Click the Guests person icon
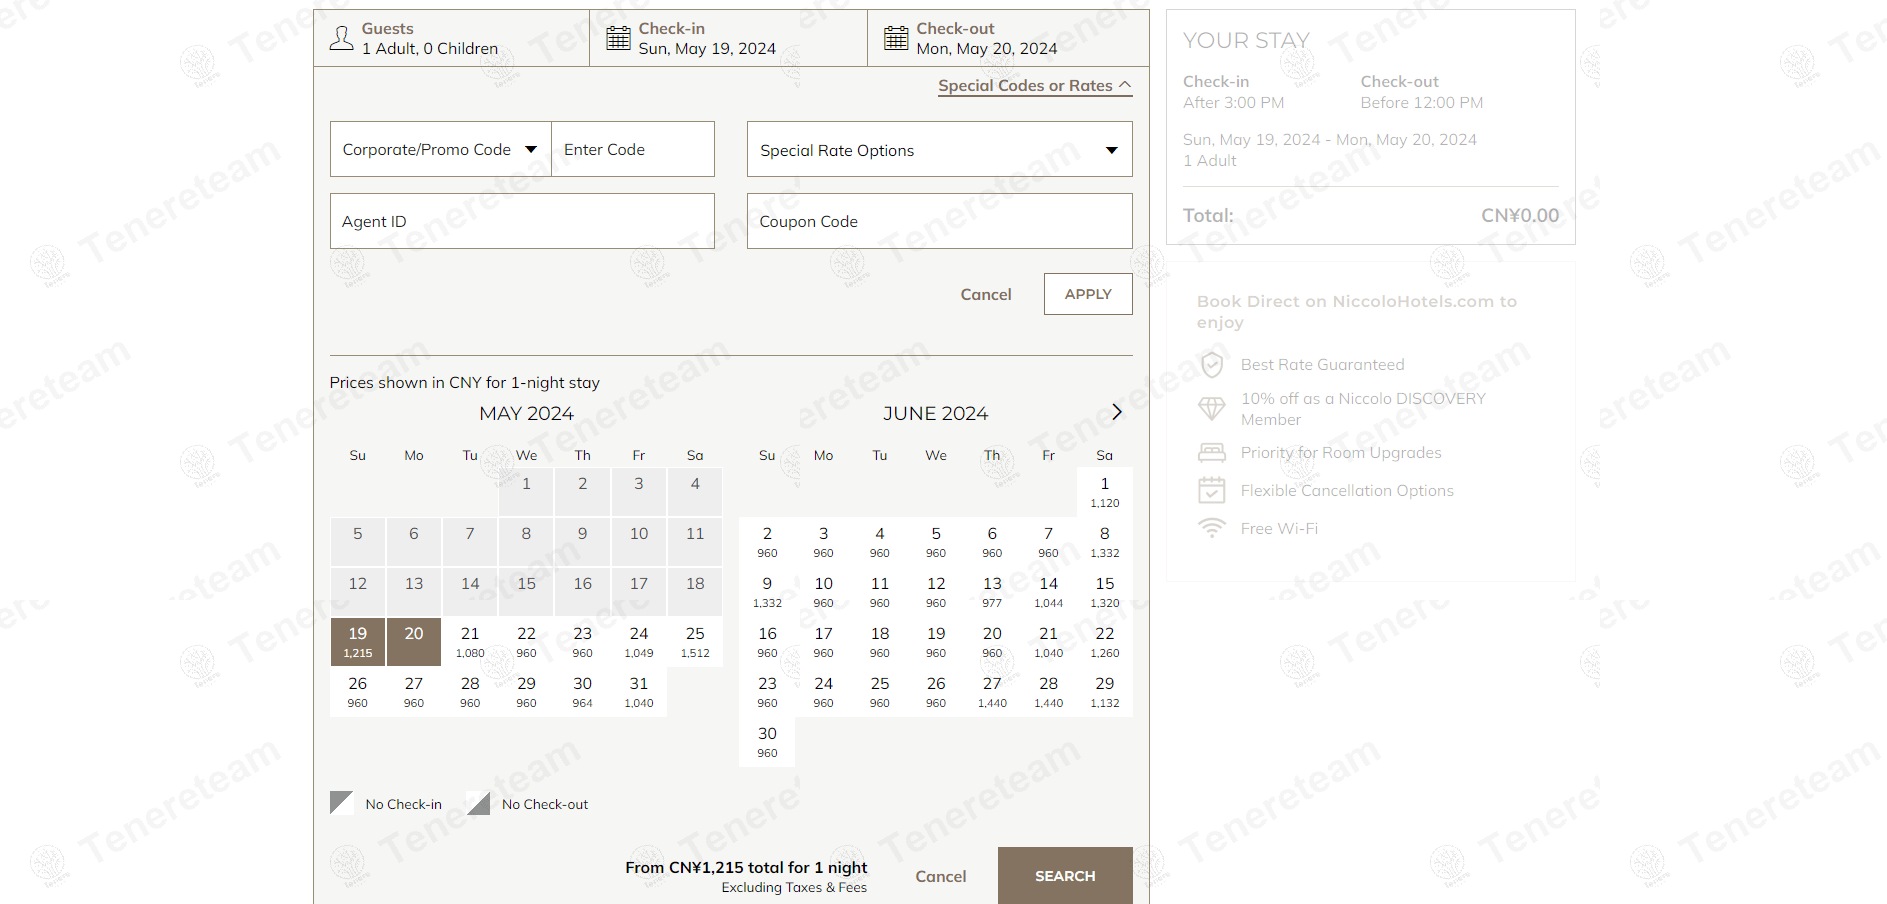This screenshot has height=904, width=1887. coord(342,38)
